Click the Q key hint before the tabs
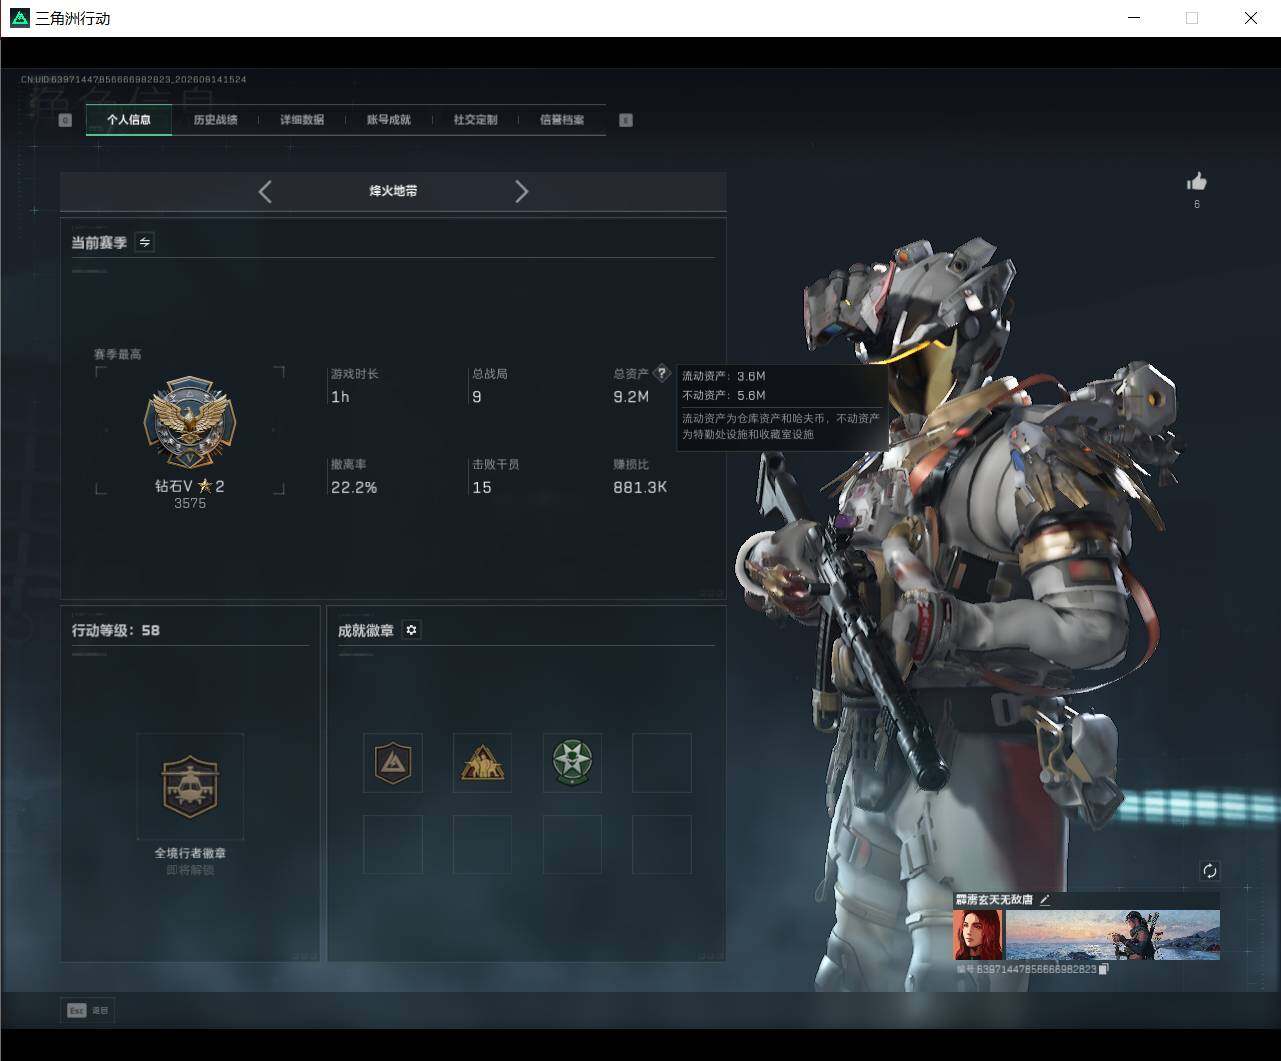Screen dimensions: 1281x1061 point(66,120)
